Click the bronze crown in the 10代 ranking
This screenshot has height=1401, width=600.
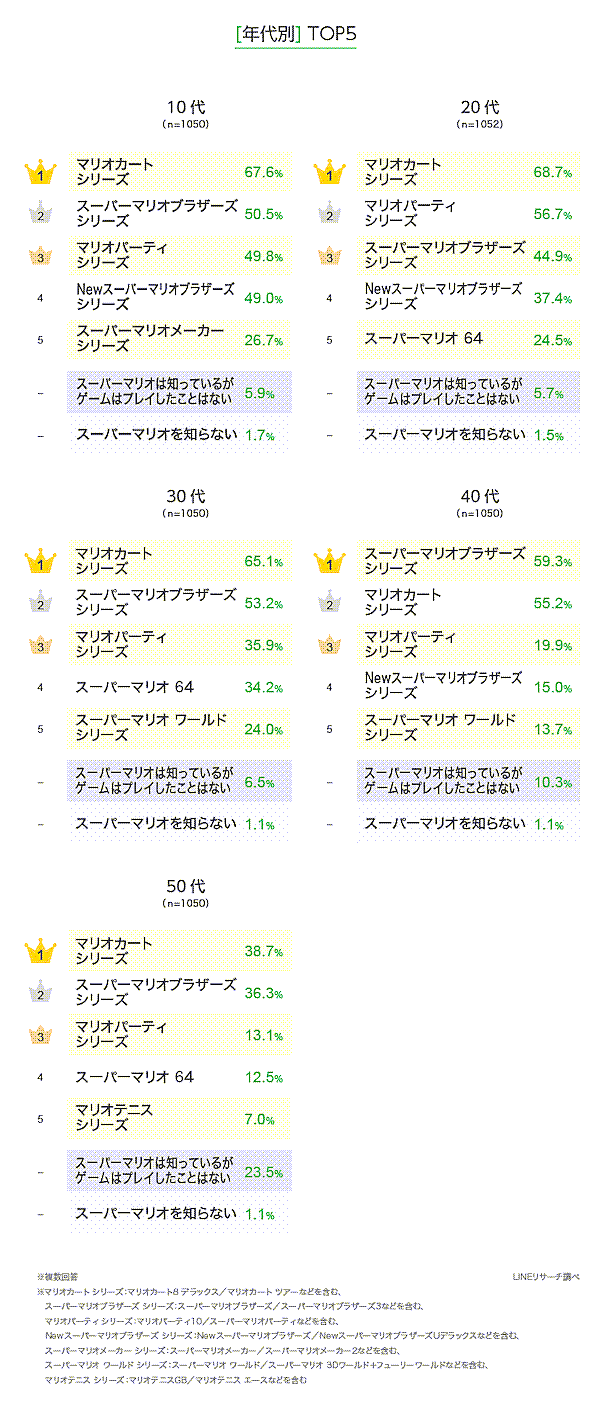41,256
